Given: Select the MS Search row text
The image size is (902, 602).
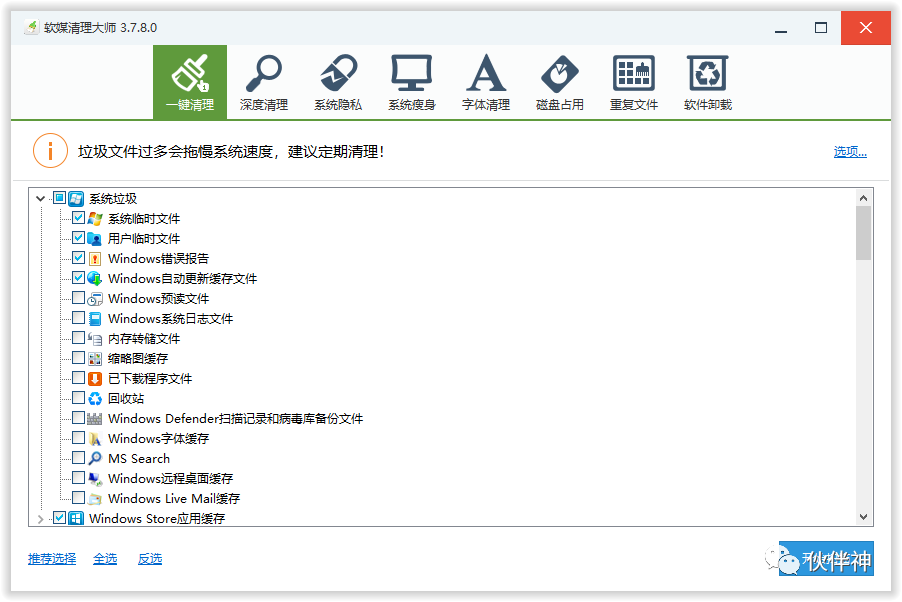Looking at the screenshot, I should (x=139, y=459).
